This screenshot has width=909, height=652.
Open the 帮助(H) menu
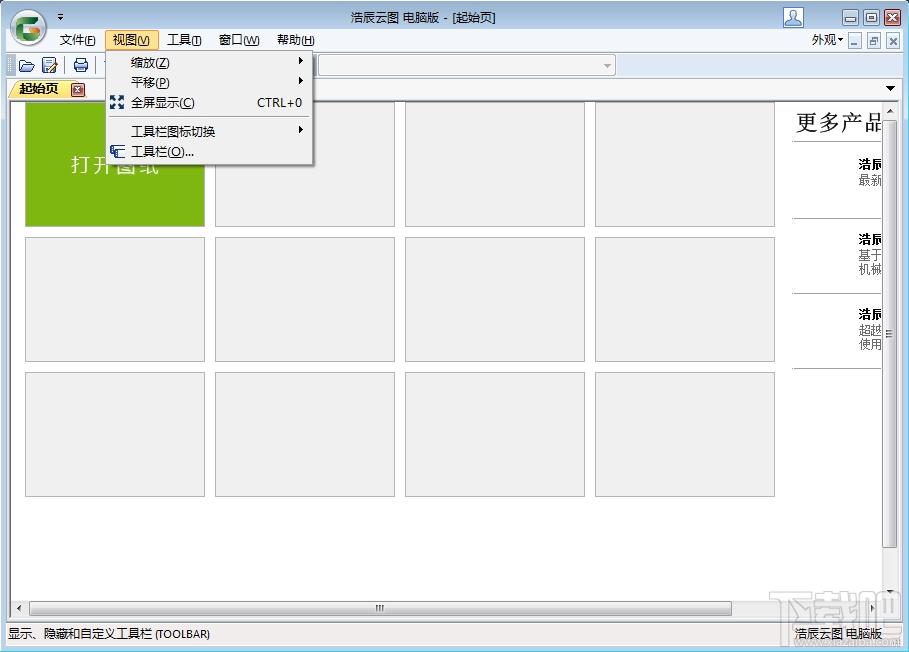tap(296, 40)
